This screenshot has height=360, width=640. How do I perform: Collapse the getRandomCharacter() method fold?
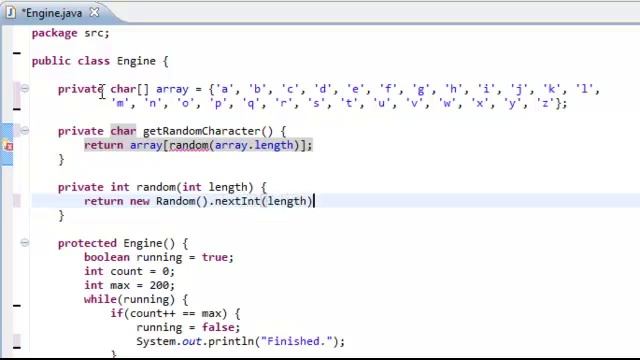[x=24, y=131]
